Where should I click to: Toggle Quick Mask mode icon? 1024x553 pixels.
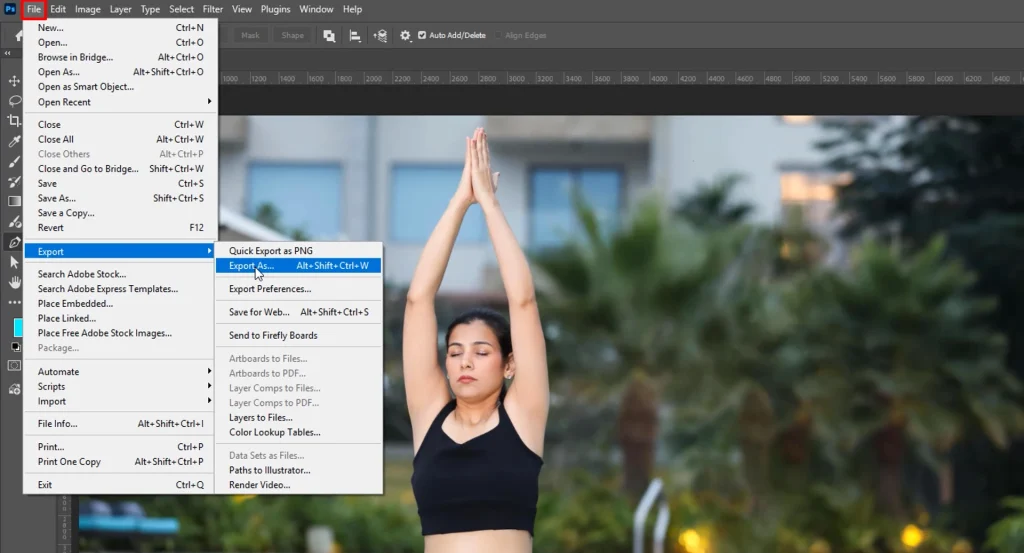14,366
